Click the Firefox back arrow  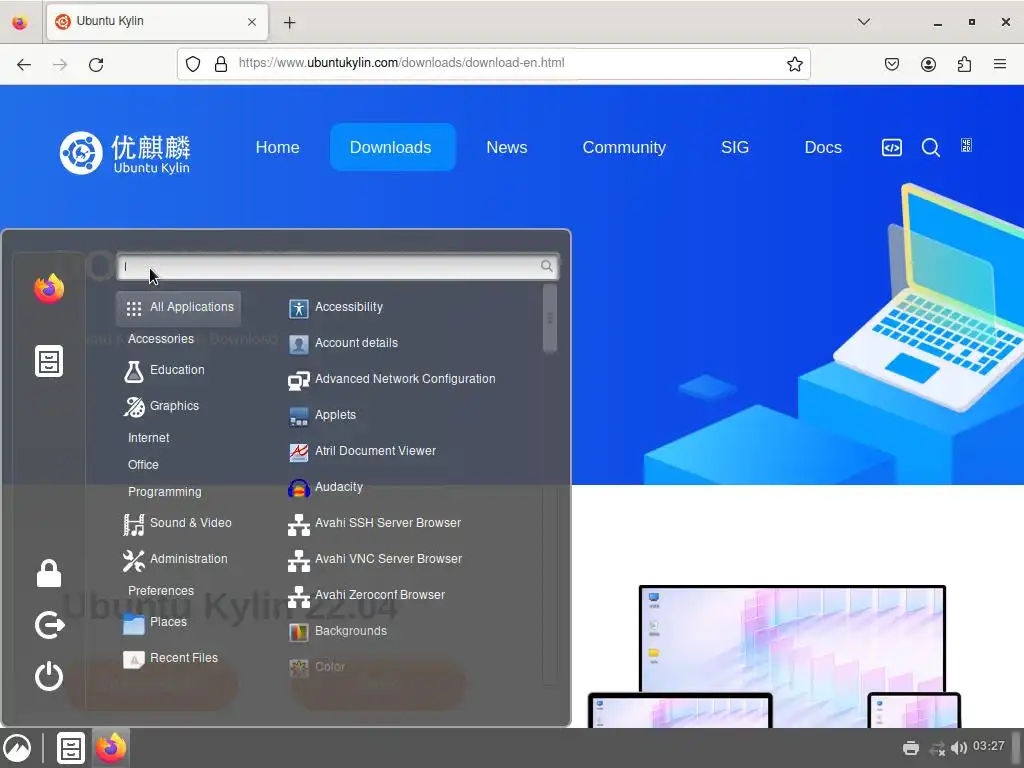click(x=24, y=65)
